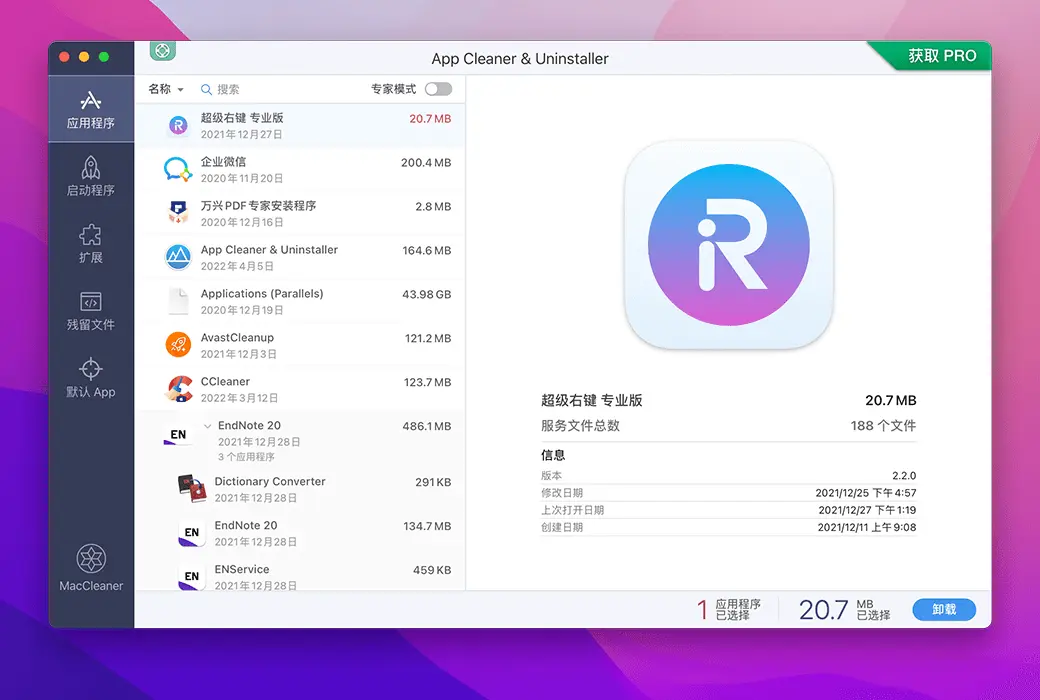The height and width of the screenshot is (700, 1040).
Task: Collapse the EndNote 20 group chevron
Action: (x=208, y=426)
